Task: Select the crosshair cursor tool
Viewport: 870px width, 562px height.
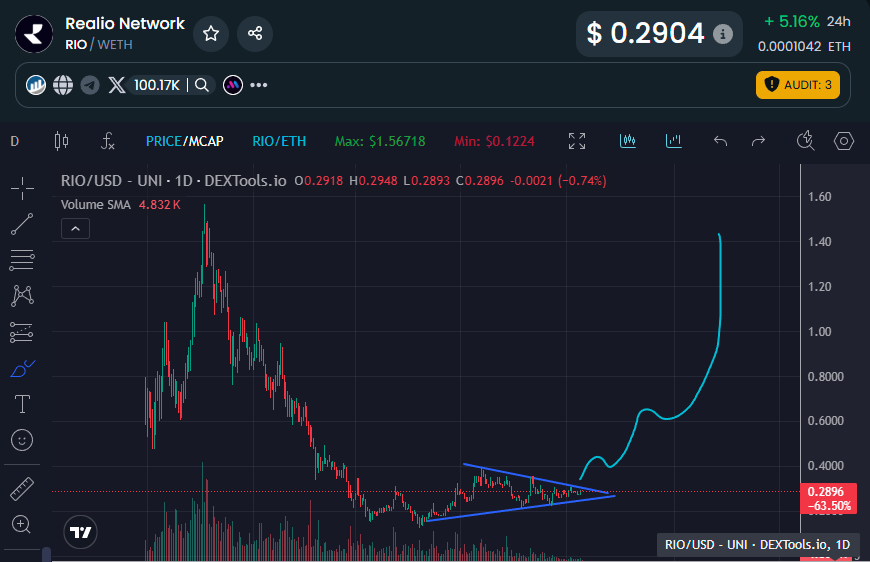Action: tap(22, 189)
